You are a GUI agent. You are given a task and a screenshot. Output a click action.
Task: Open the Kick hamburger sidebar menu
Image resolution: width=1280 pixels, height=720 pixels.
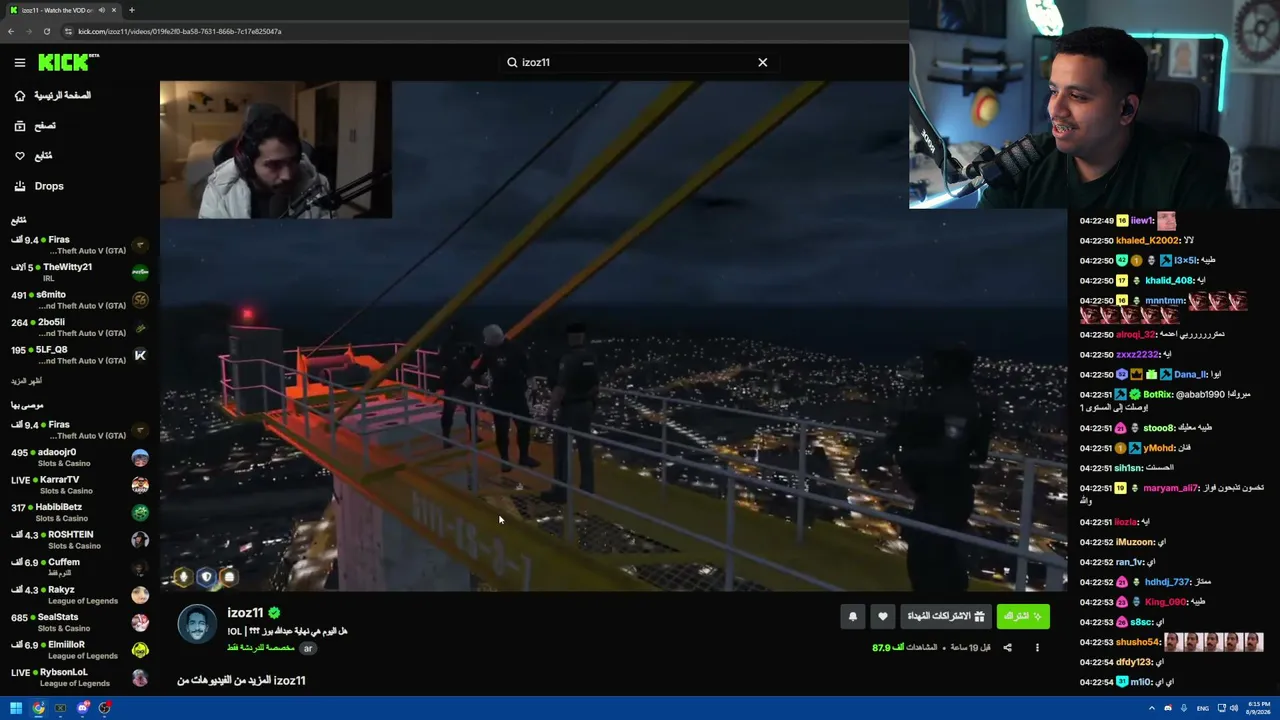19,62
